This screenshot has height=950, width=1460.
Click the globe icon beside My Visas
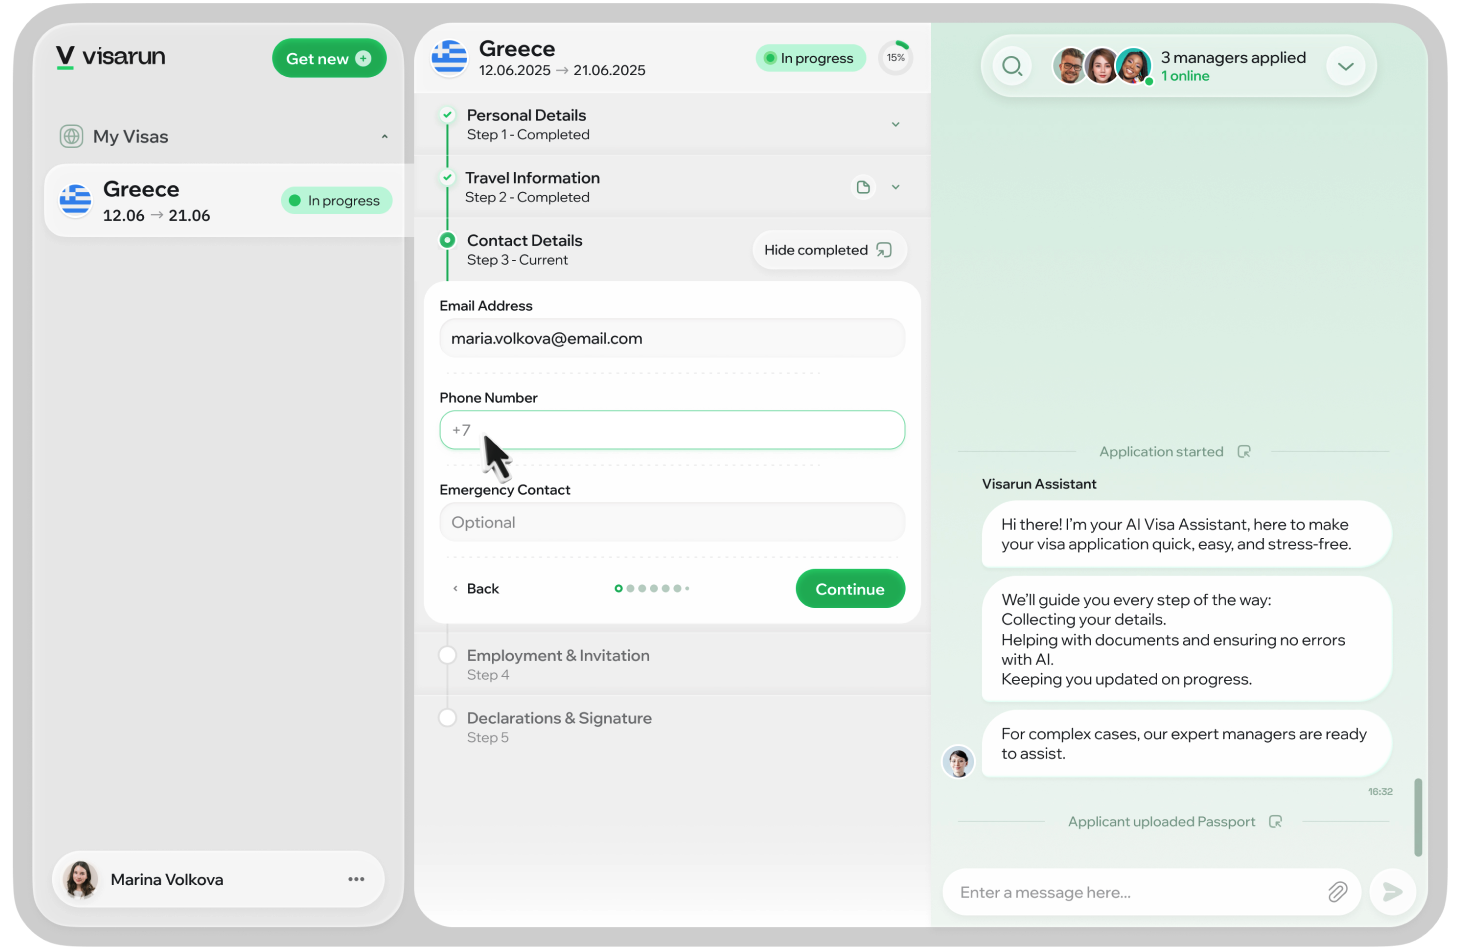point(71,136)
